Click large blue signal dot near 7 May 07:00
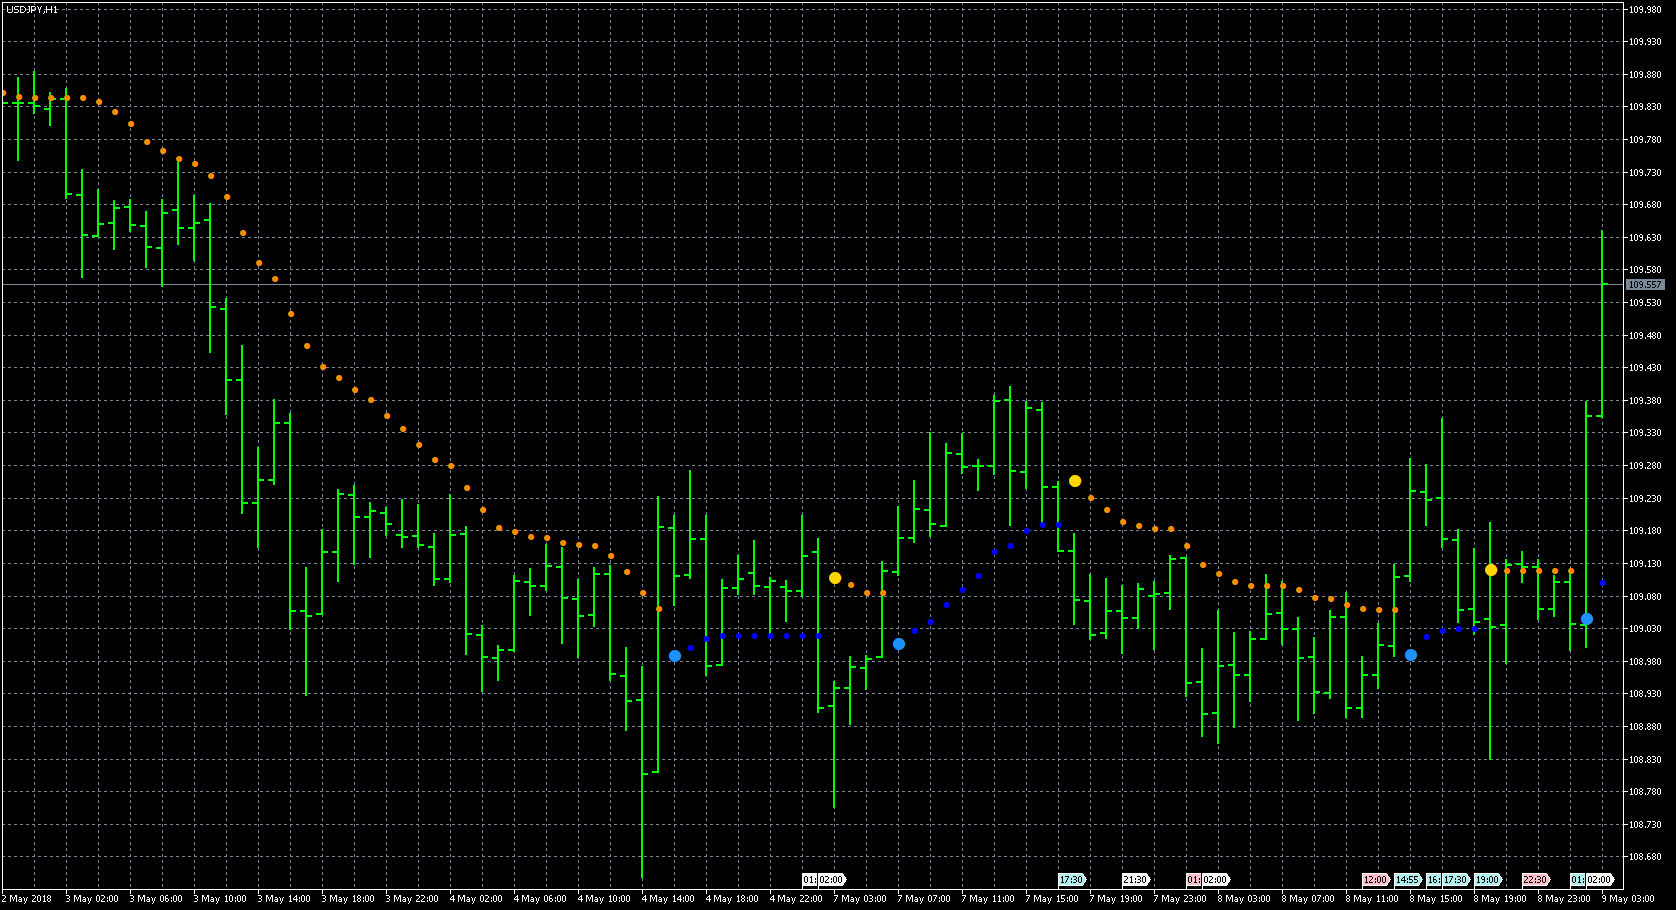Screen dimensions: 1676x910 click(x=899, y=644)
